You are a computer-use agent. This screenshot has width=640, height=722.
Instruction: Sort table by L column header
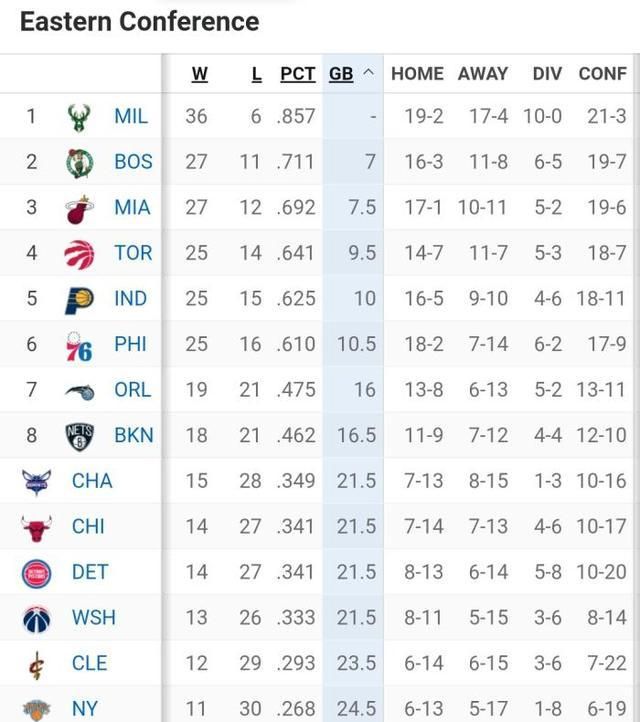(x=257, y=73)
